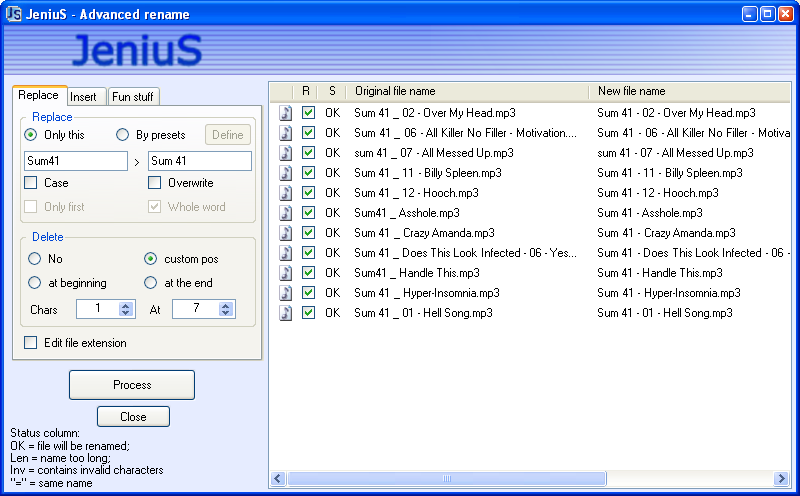
Task: Select new name 'Sum 41 - Hooch.mp3'
Action: pyautogui.click(x=658, y=193)
